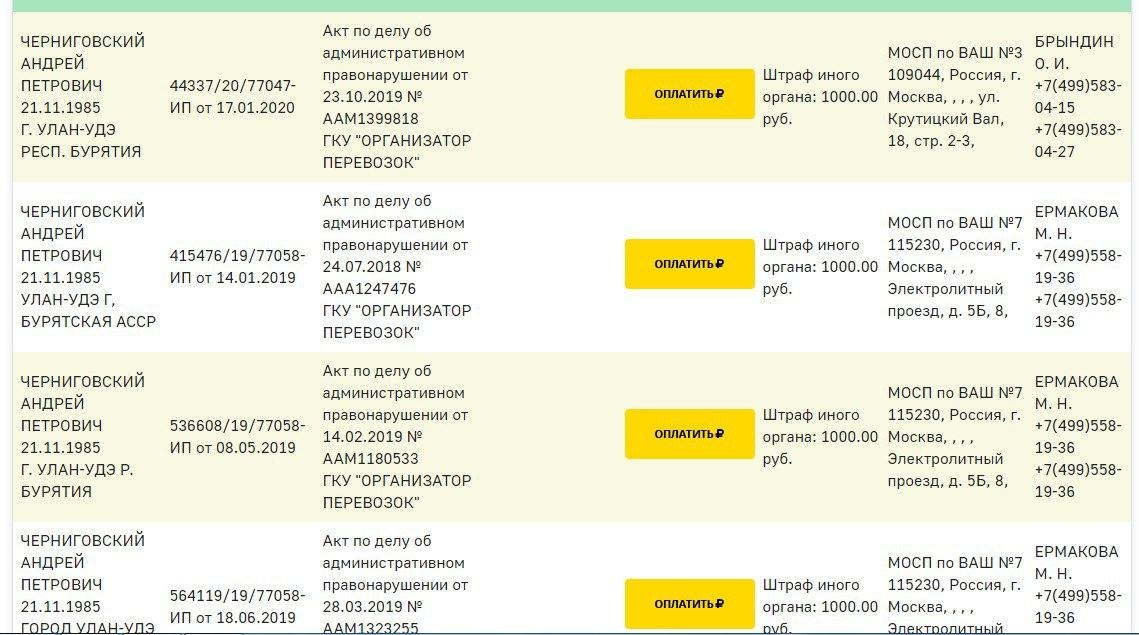Select case number 564119/19/77058-ИП text
1139x635 pixels.
click(238, 607)
